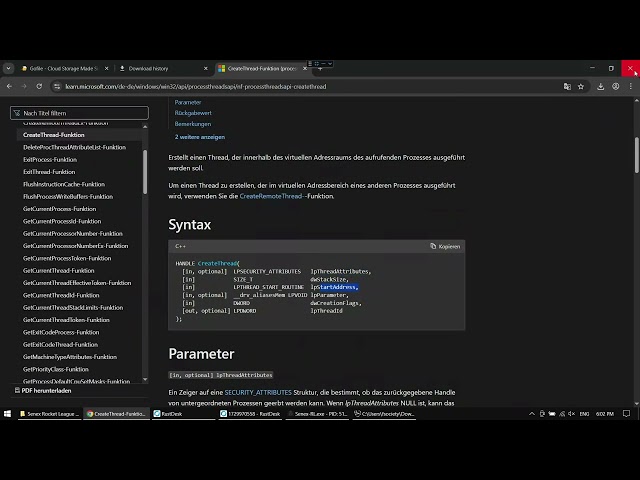Switch to the RustDesk taskbar window

[183, 413]
